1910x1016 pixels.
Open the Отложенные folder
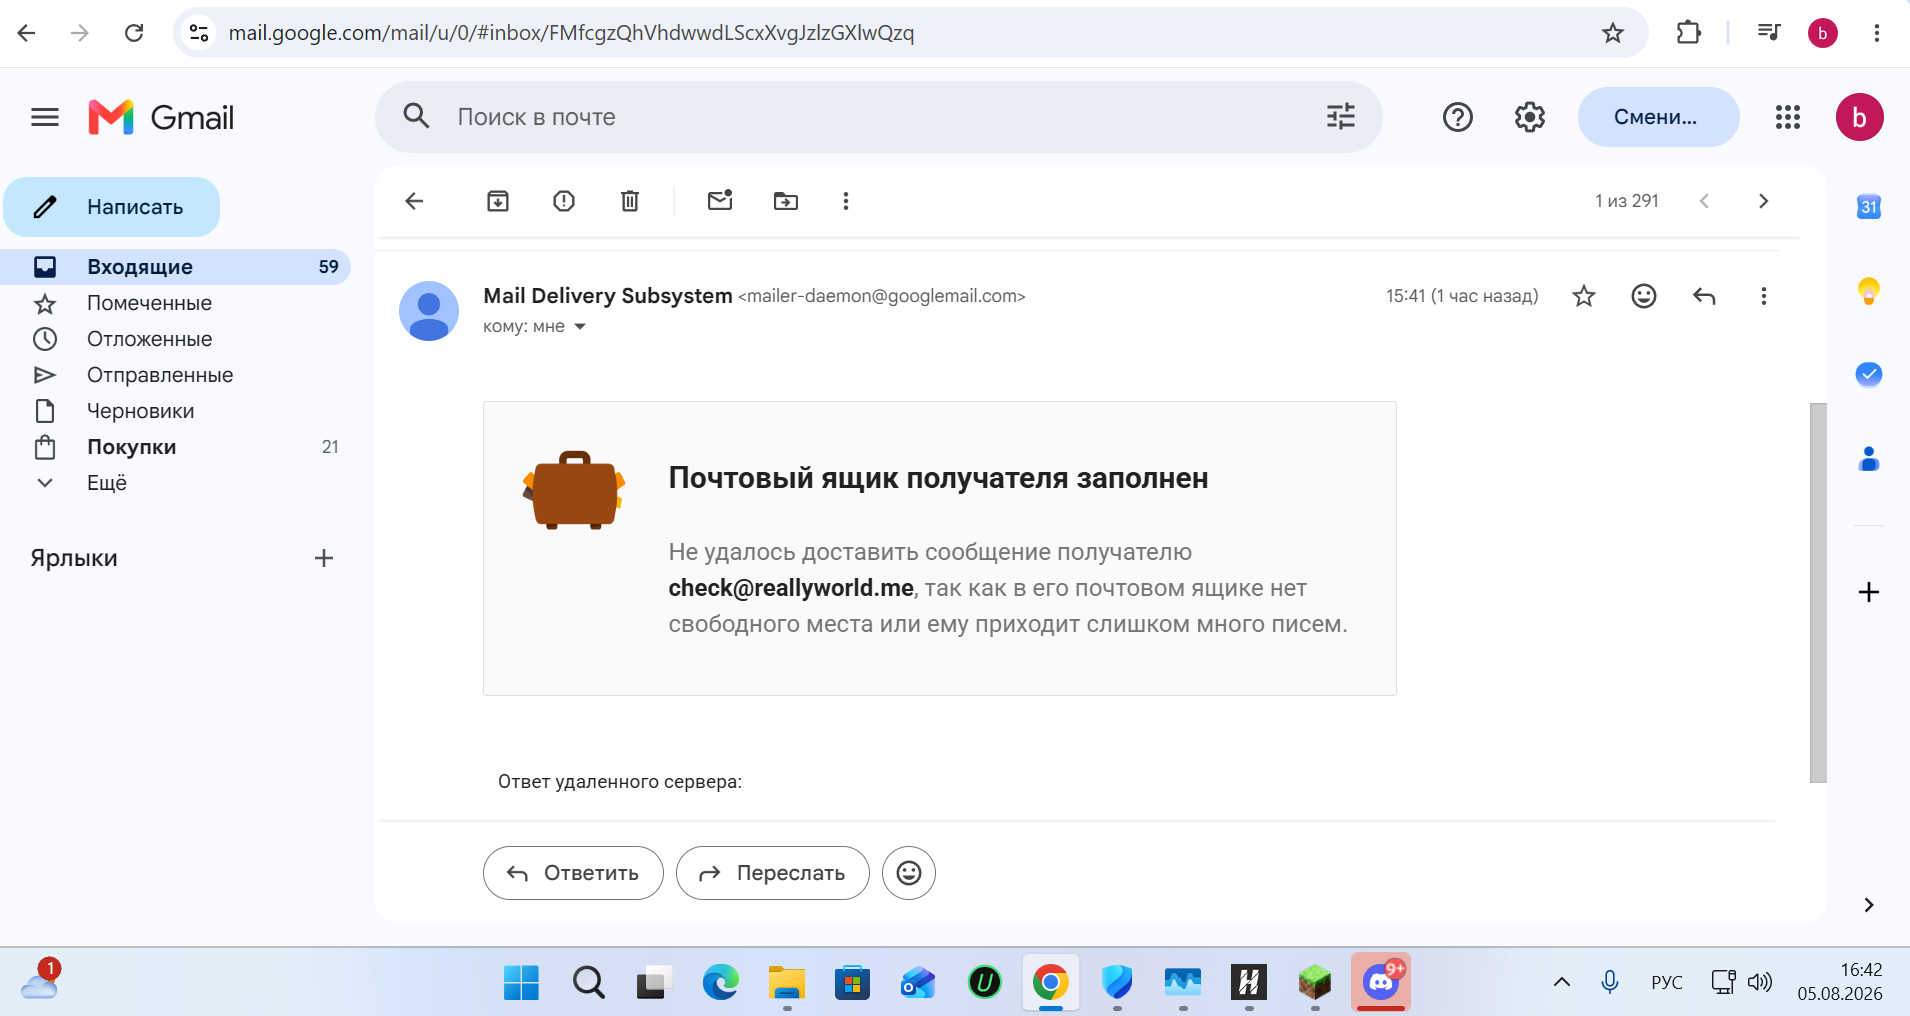click(176, 339)
